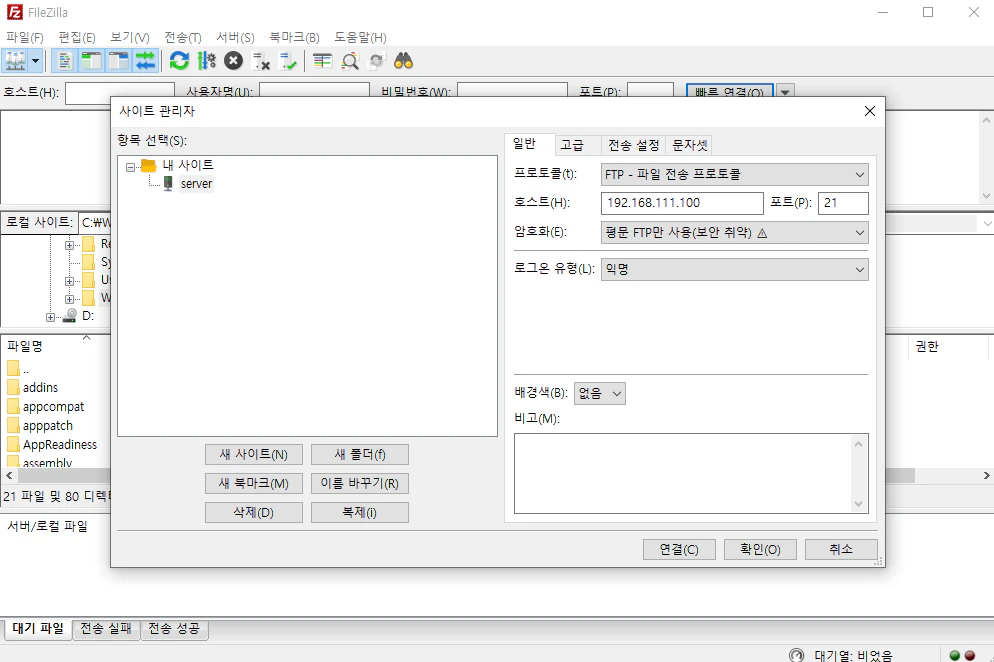Disconnect from server toolbar icon
994x662 pixels.
pyautogui.click(x=261, y=61)
